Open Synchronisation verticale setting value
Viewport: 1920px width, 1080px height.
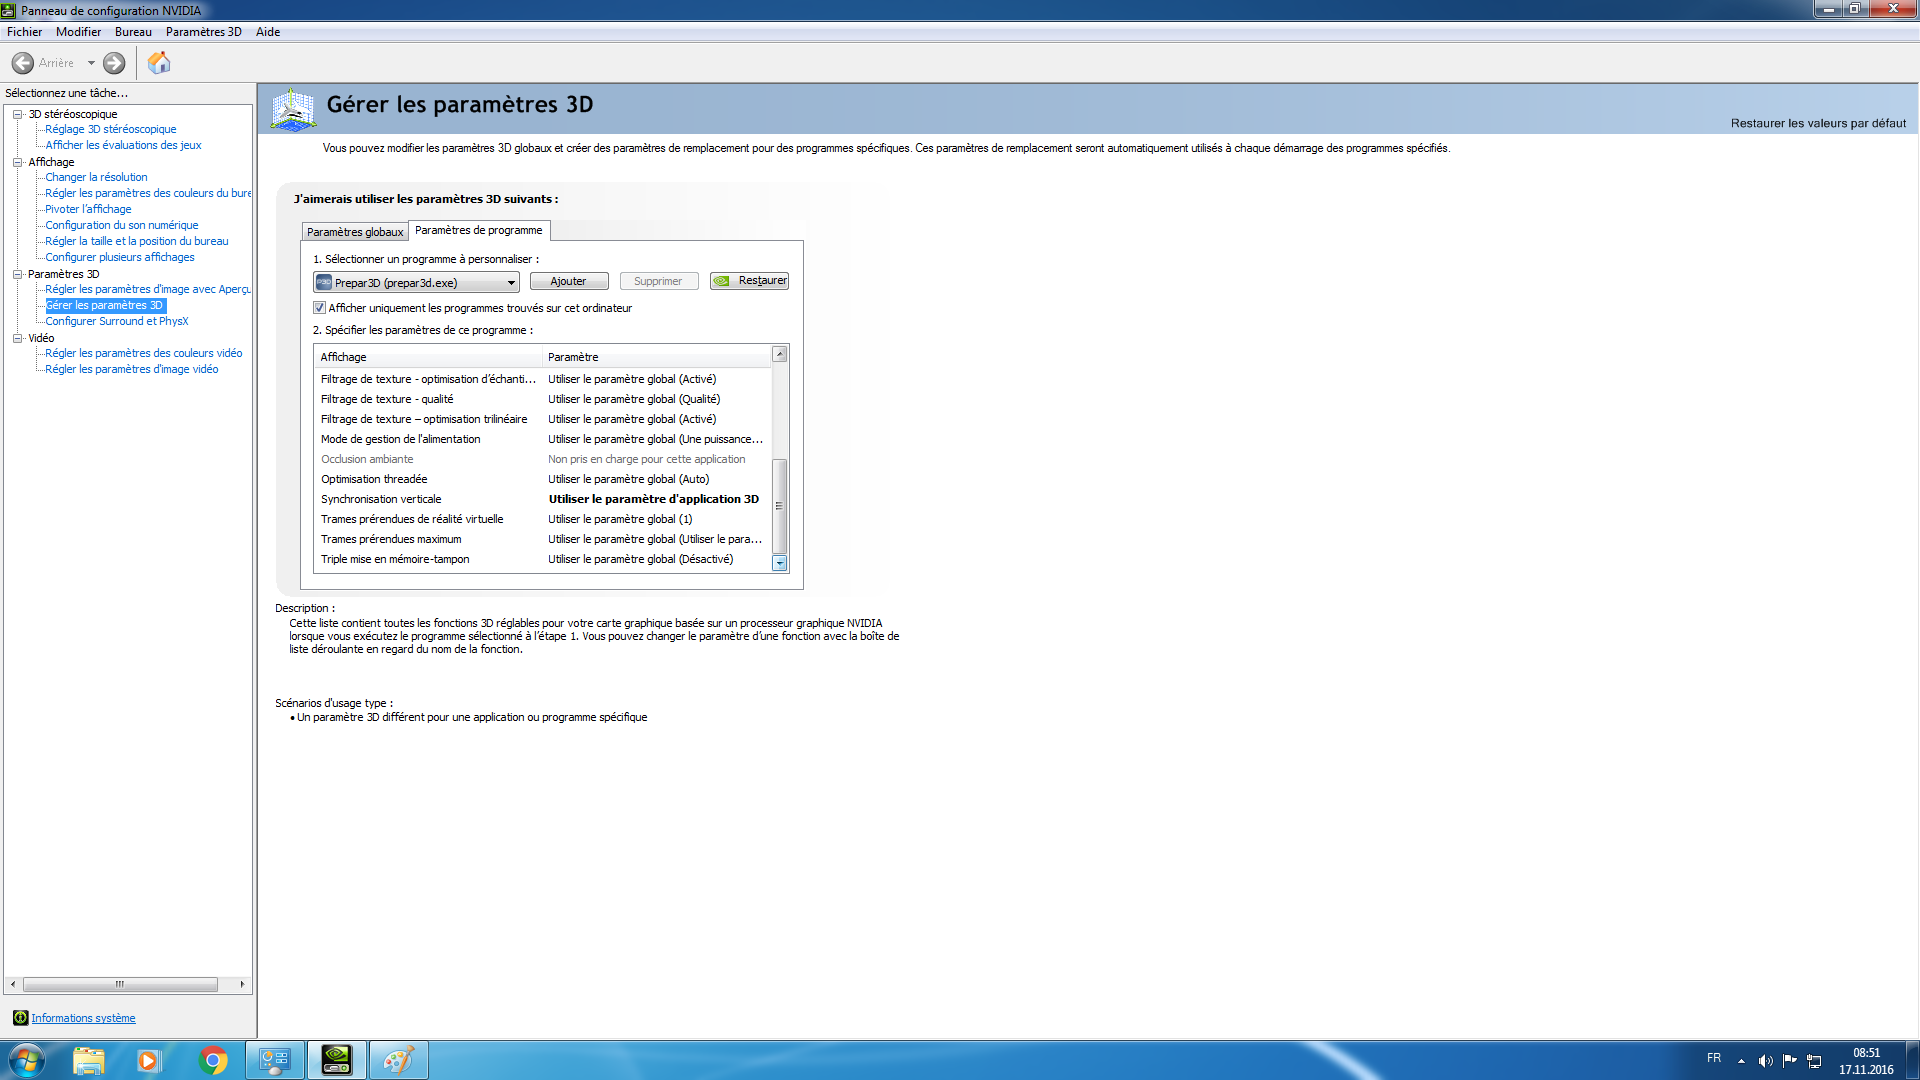coord(653,499)
